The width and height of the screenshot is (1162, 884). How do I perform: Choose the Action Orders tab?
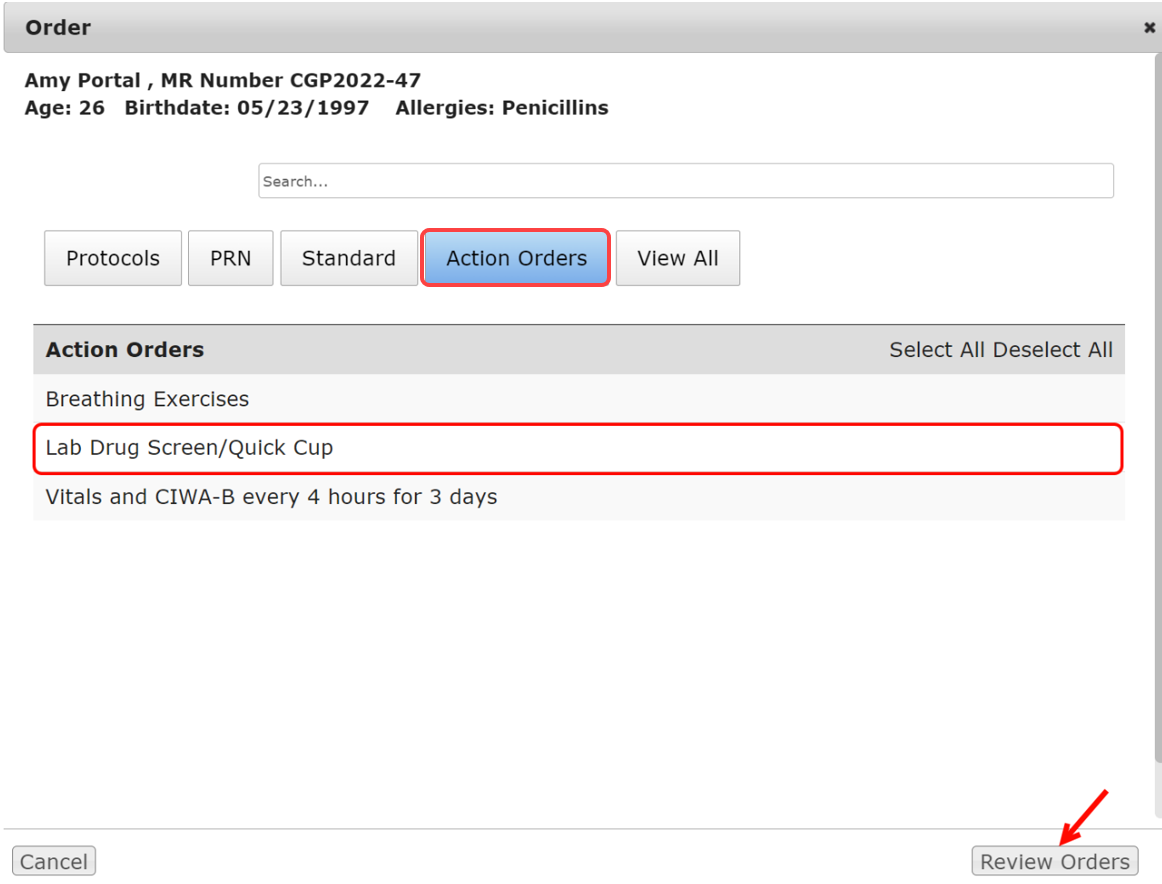pyautogui.click(x=516, y=258)
